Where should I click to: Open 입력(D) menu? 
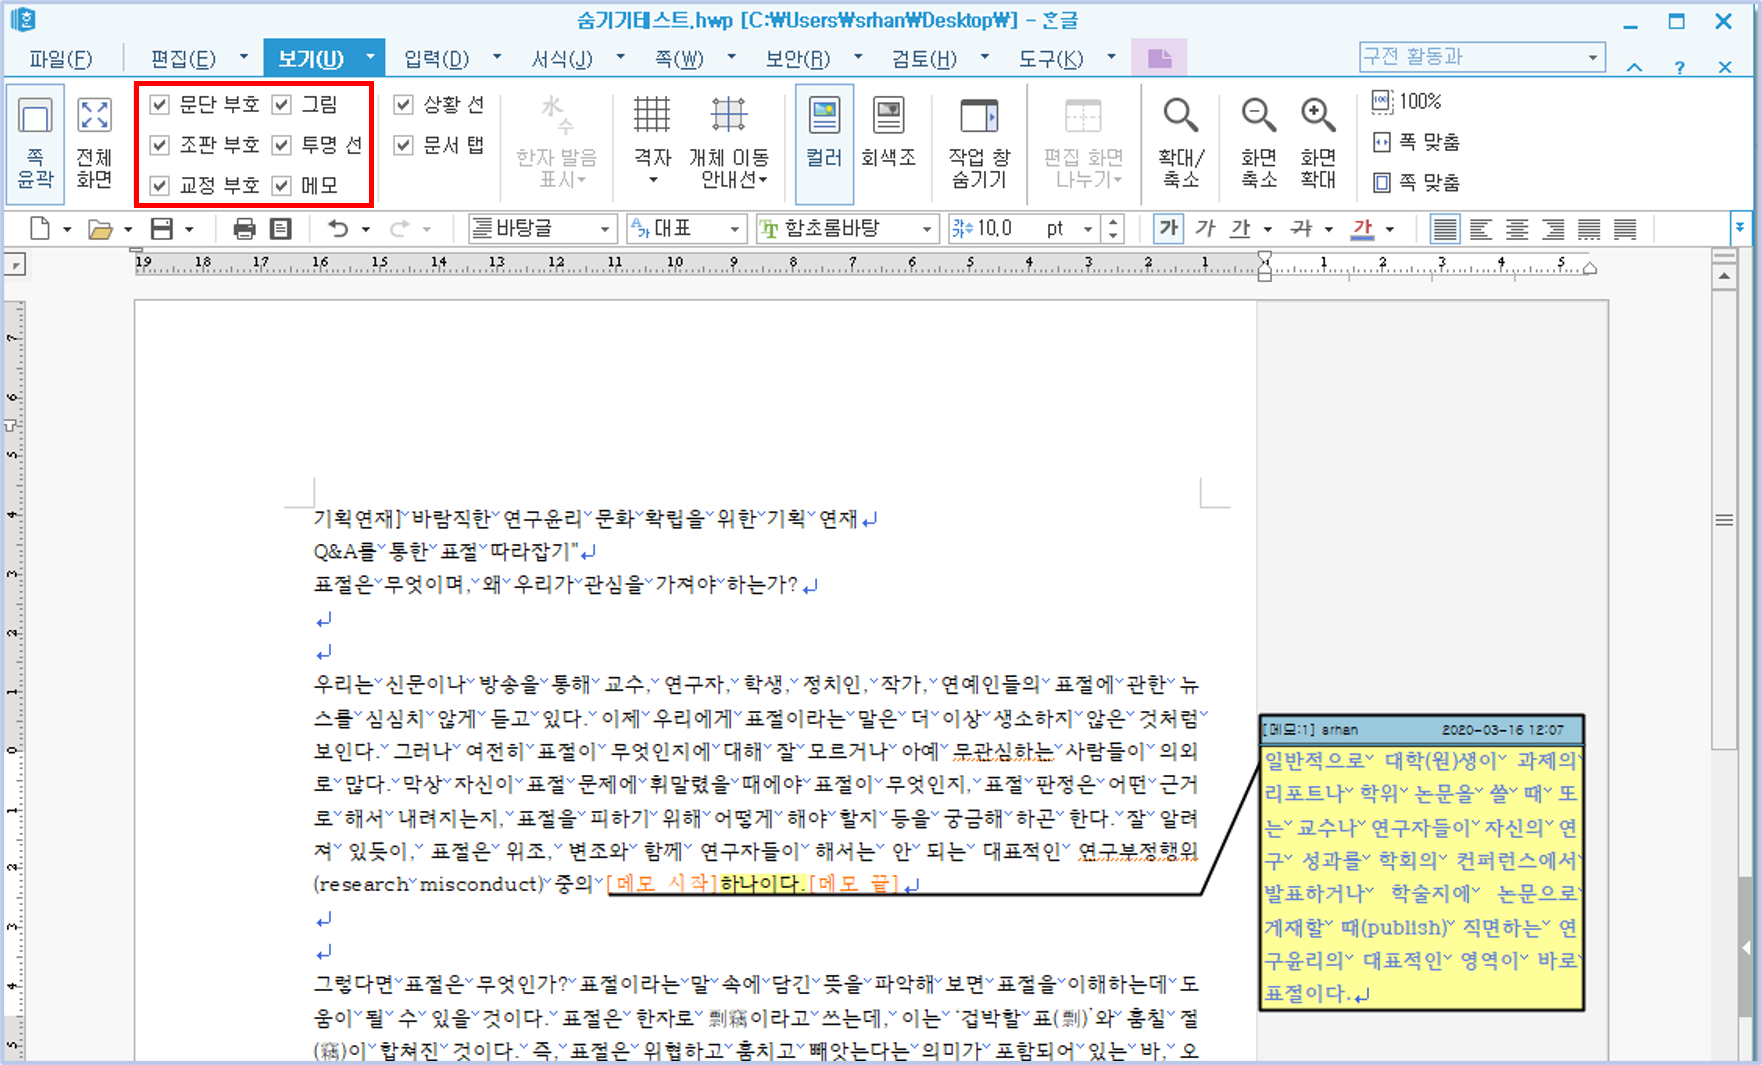click(x=436, y=59)
